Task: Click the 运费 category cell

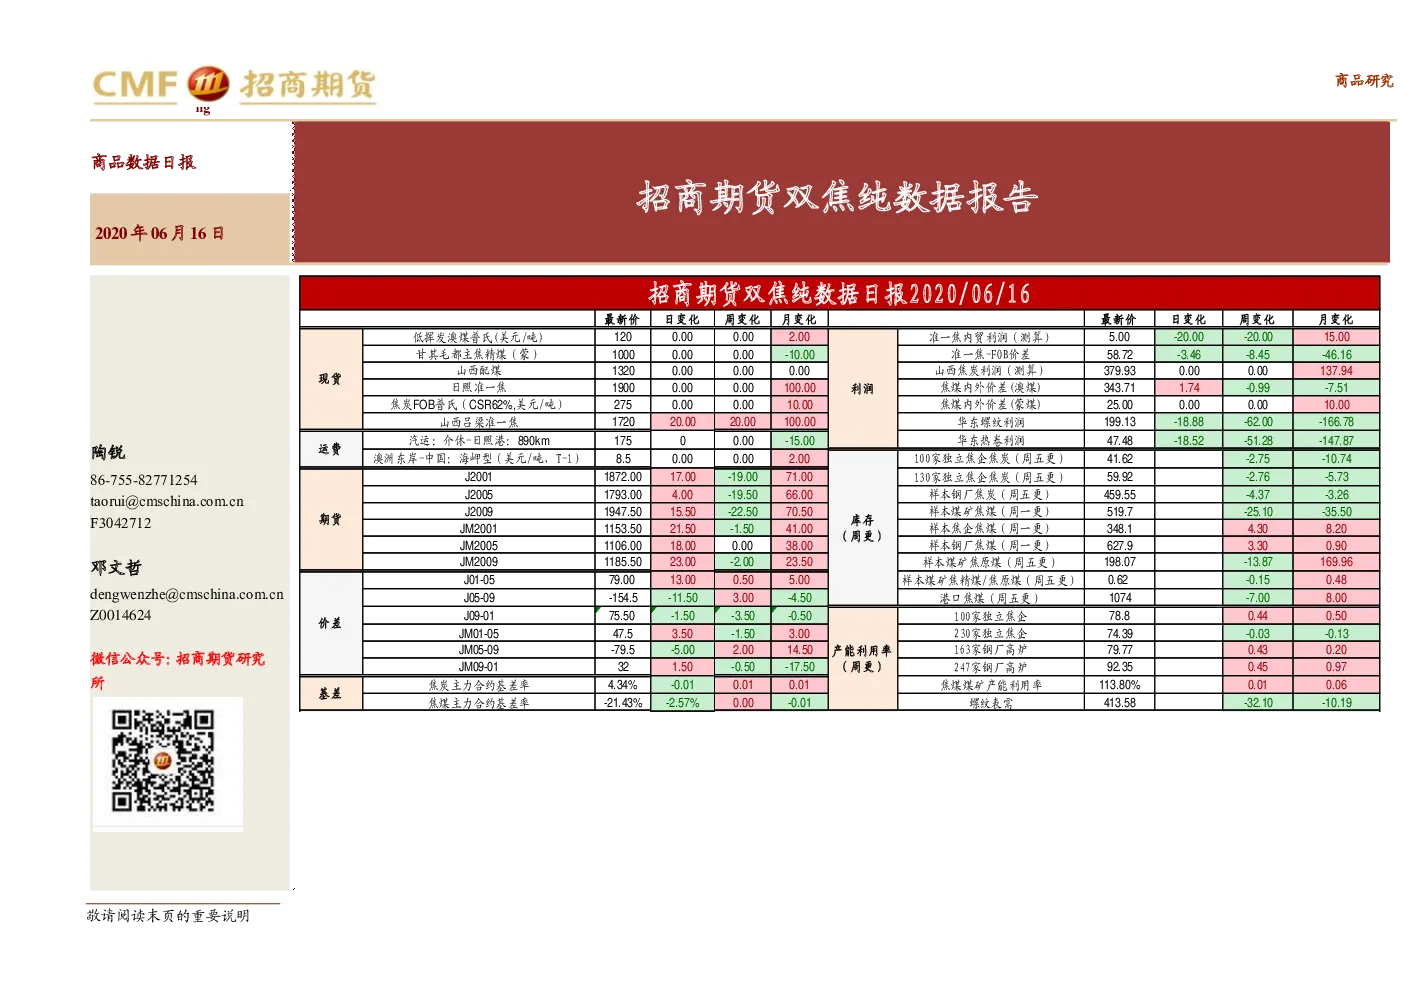Action: pyautogui.click(x=331, y=449)
